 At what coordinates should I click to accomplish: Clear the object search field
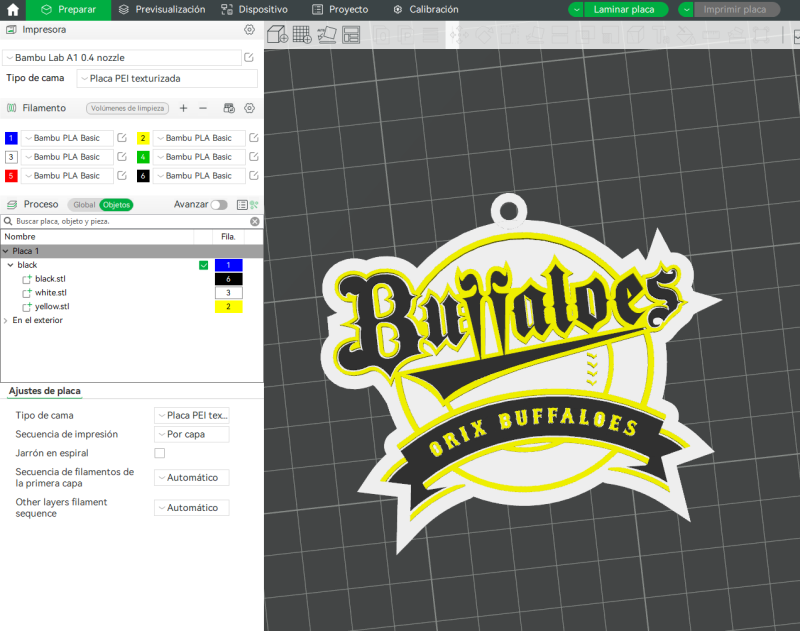click(255, 221)
